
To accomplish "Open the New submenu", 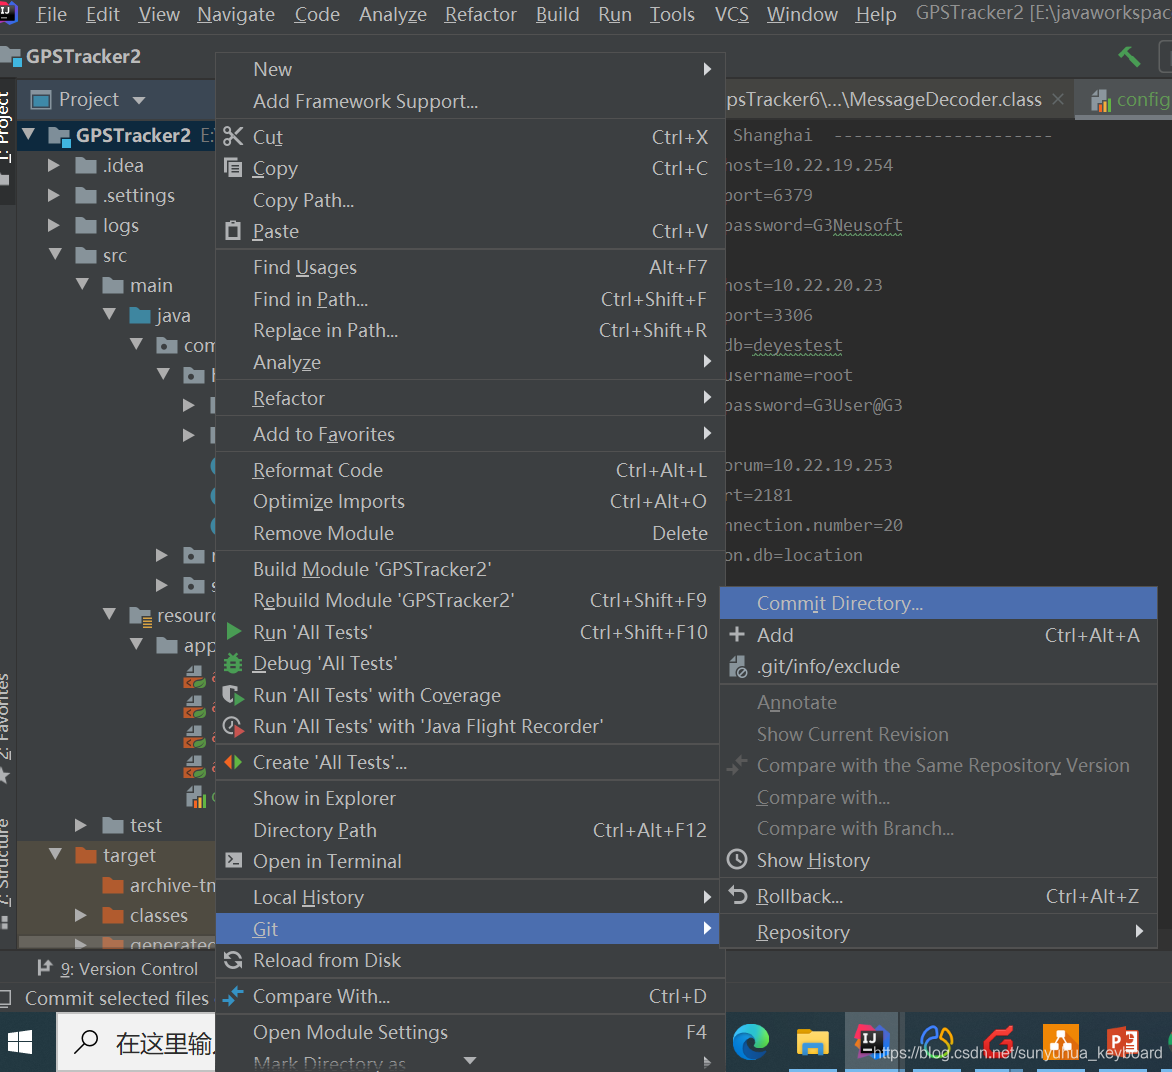I will pyautogui.click(x=470, y=70).
